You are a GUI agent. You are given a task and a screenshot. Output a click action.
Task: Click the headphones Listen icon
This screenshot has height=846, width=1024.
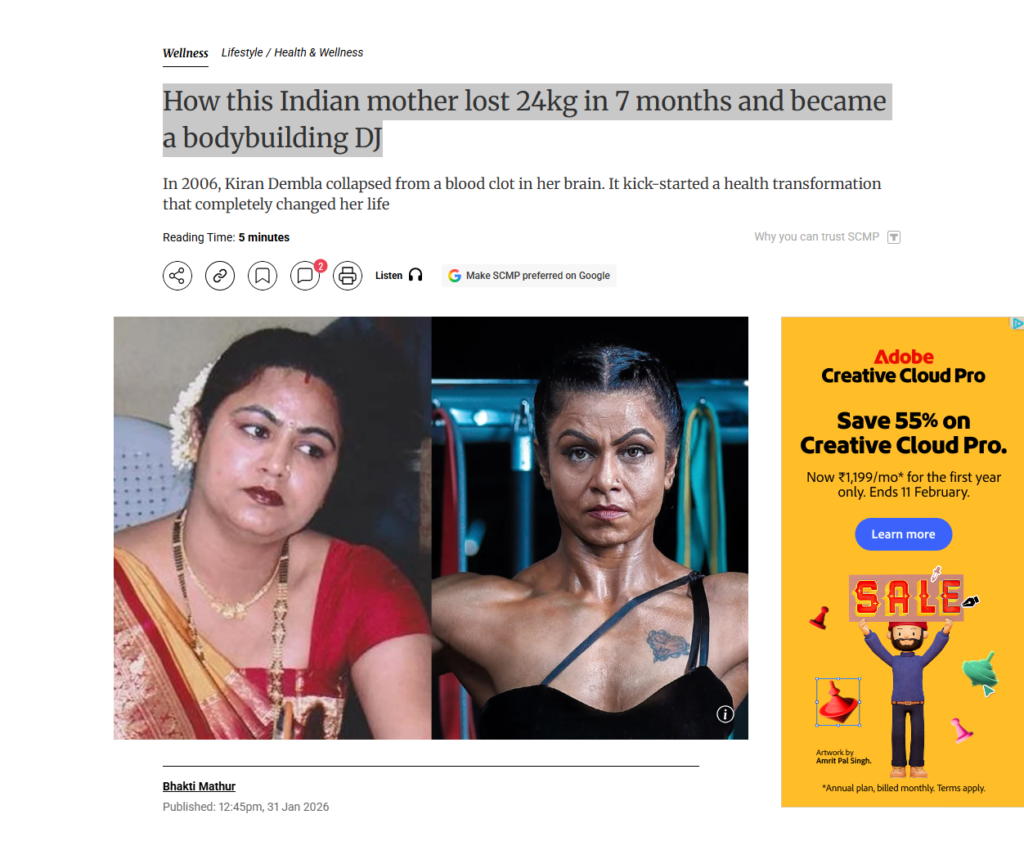coord(415,275)
